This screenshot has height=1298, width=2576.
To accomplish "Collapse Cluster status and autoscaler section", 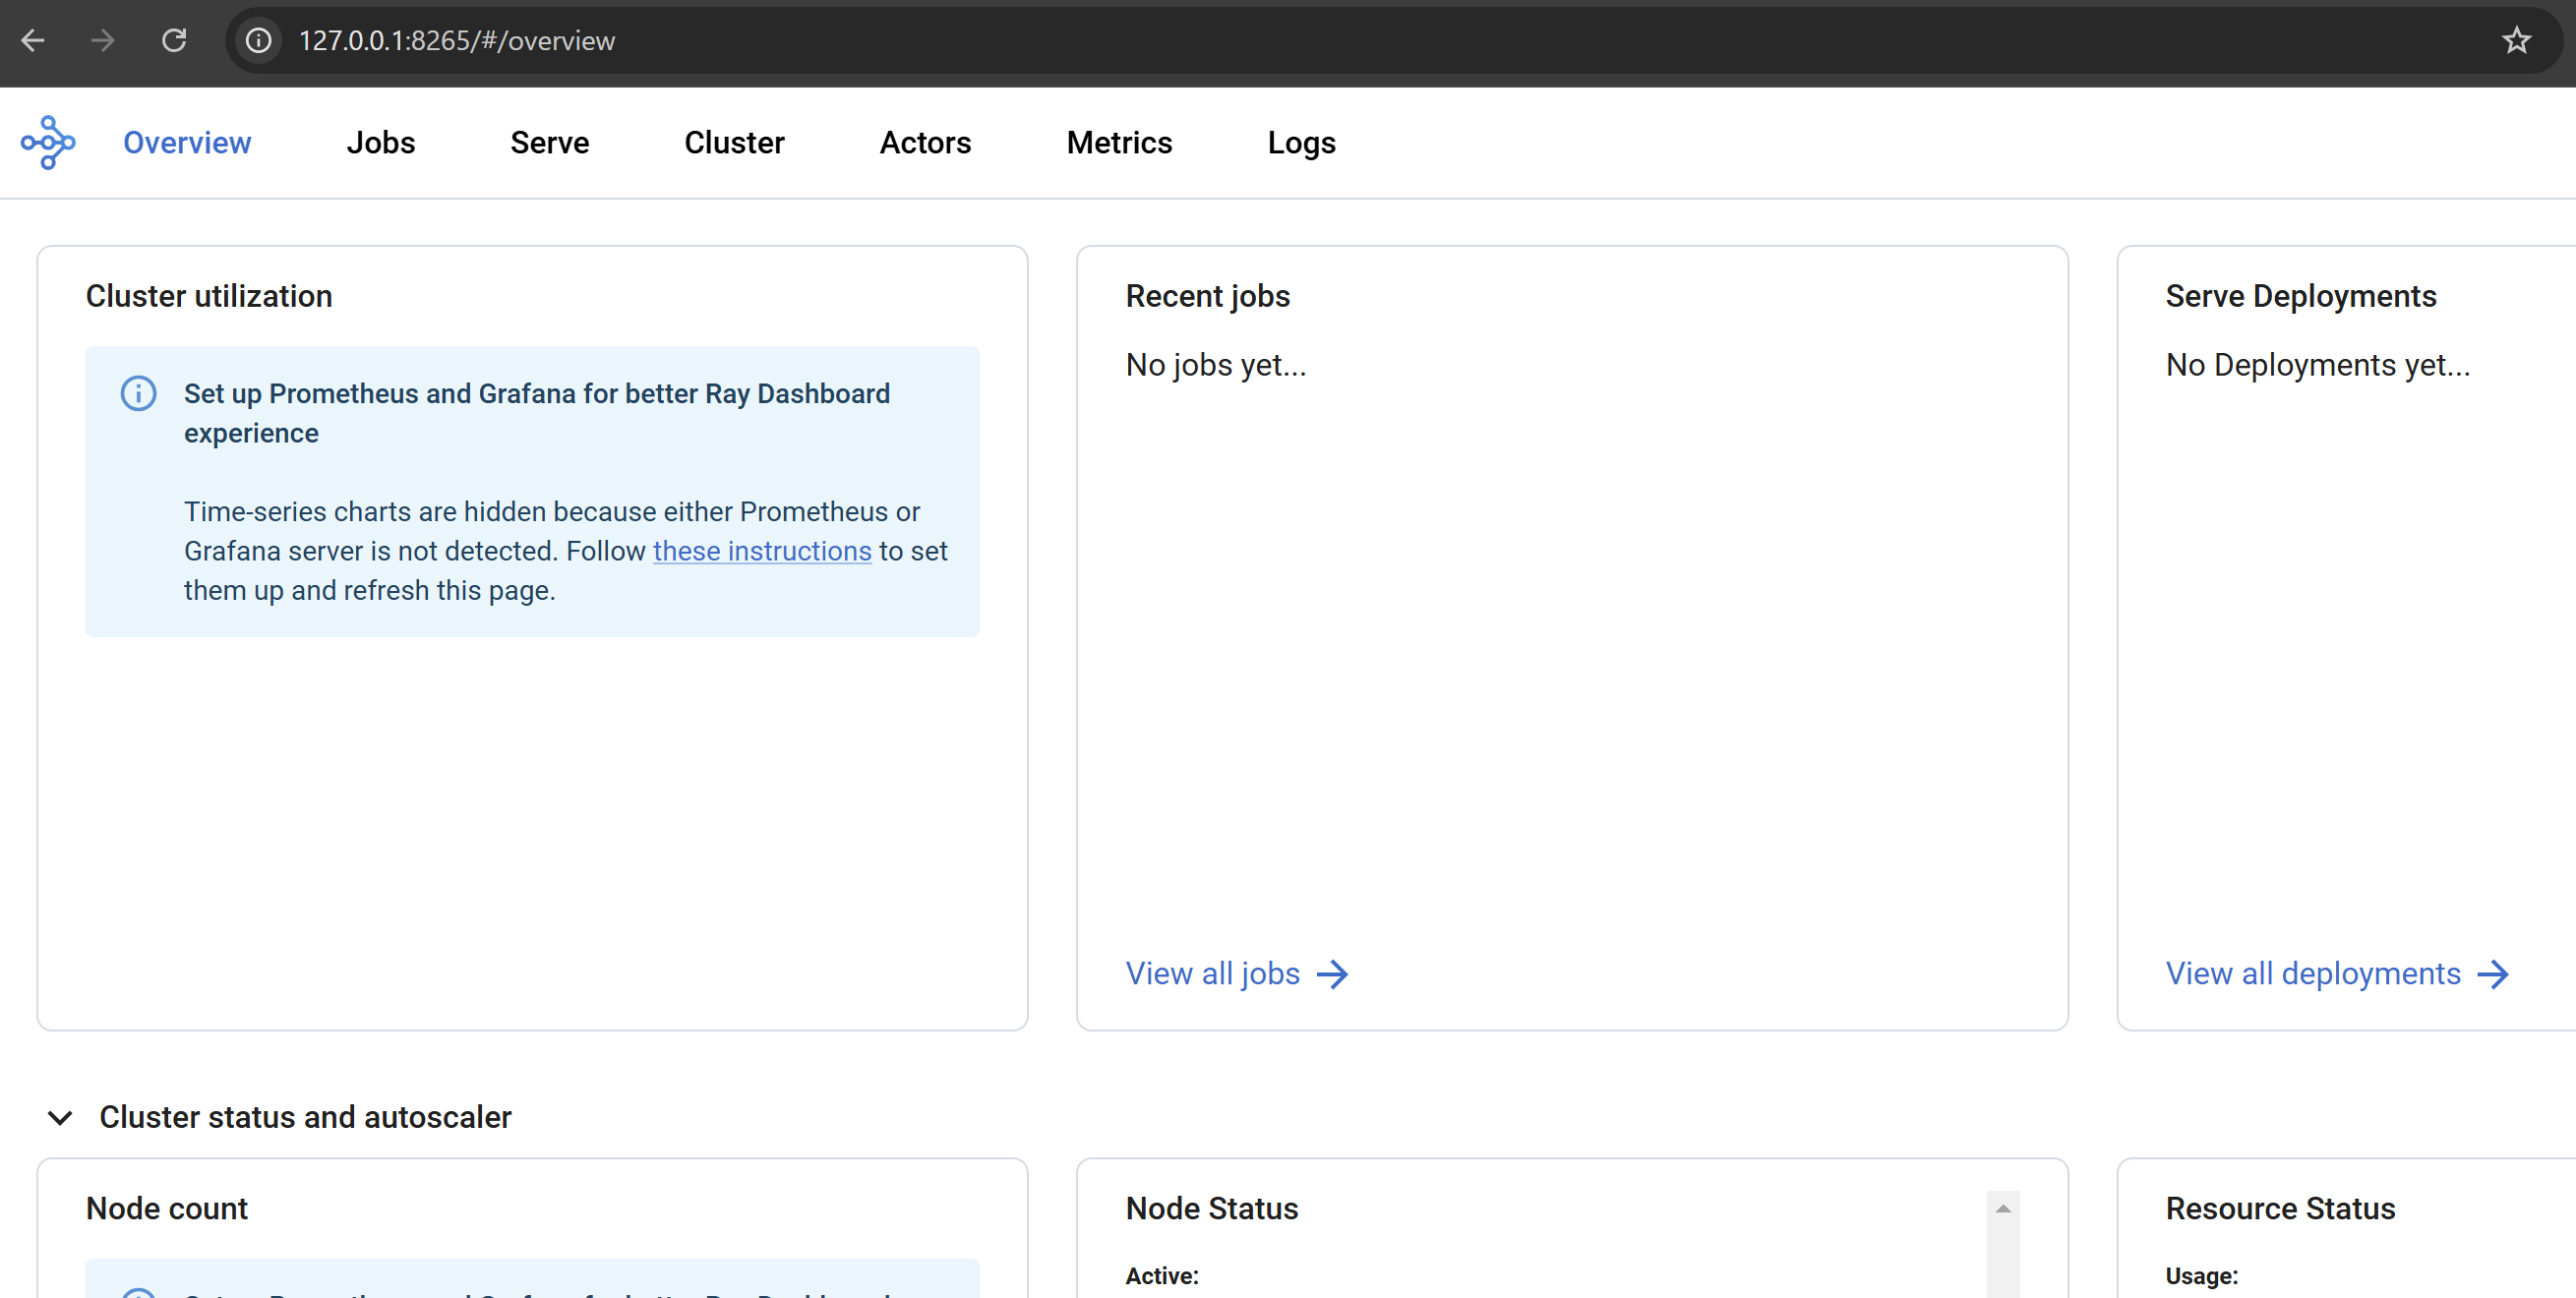I will tap(60, 1117).
